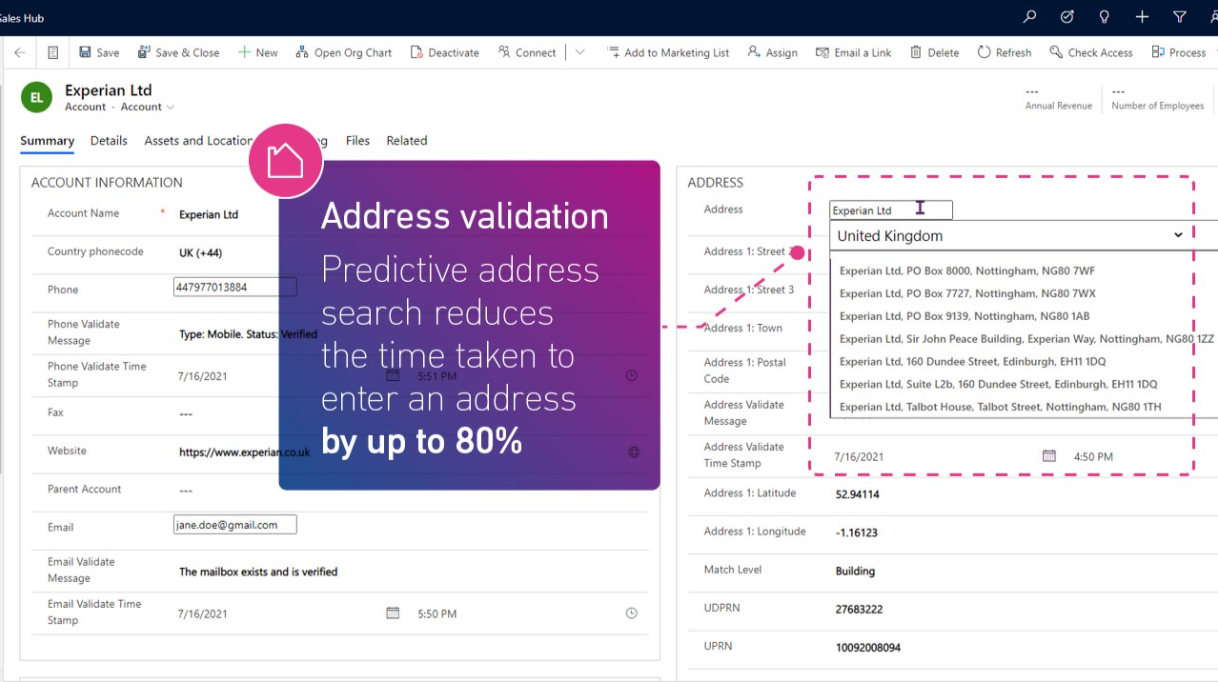Open the Details tab
Viewport: 1218px width, 682px height.
click(108, 141)
